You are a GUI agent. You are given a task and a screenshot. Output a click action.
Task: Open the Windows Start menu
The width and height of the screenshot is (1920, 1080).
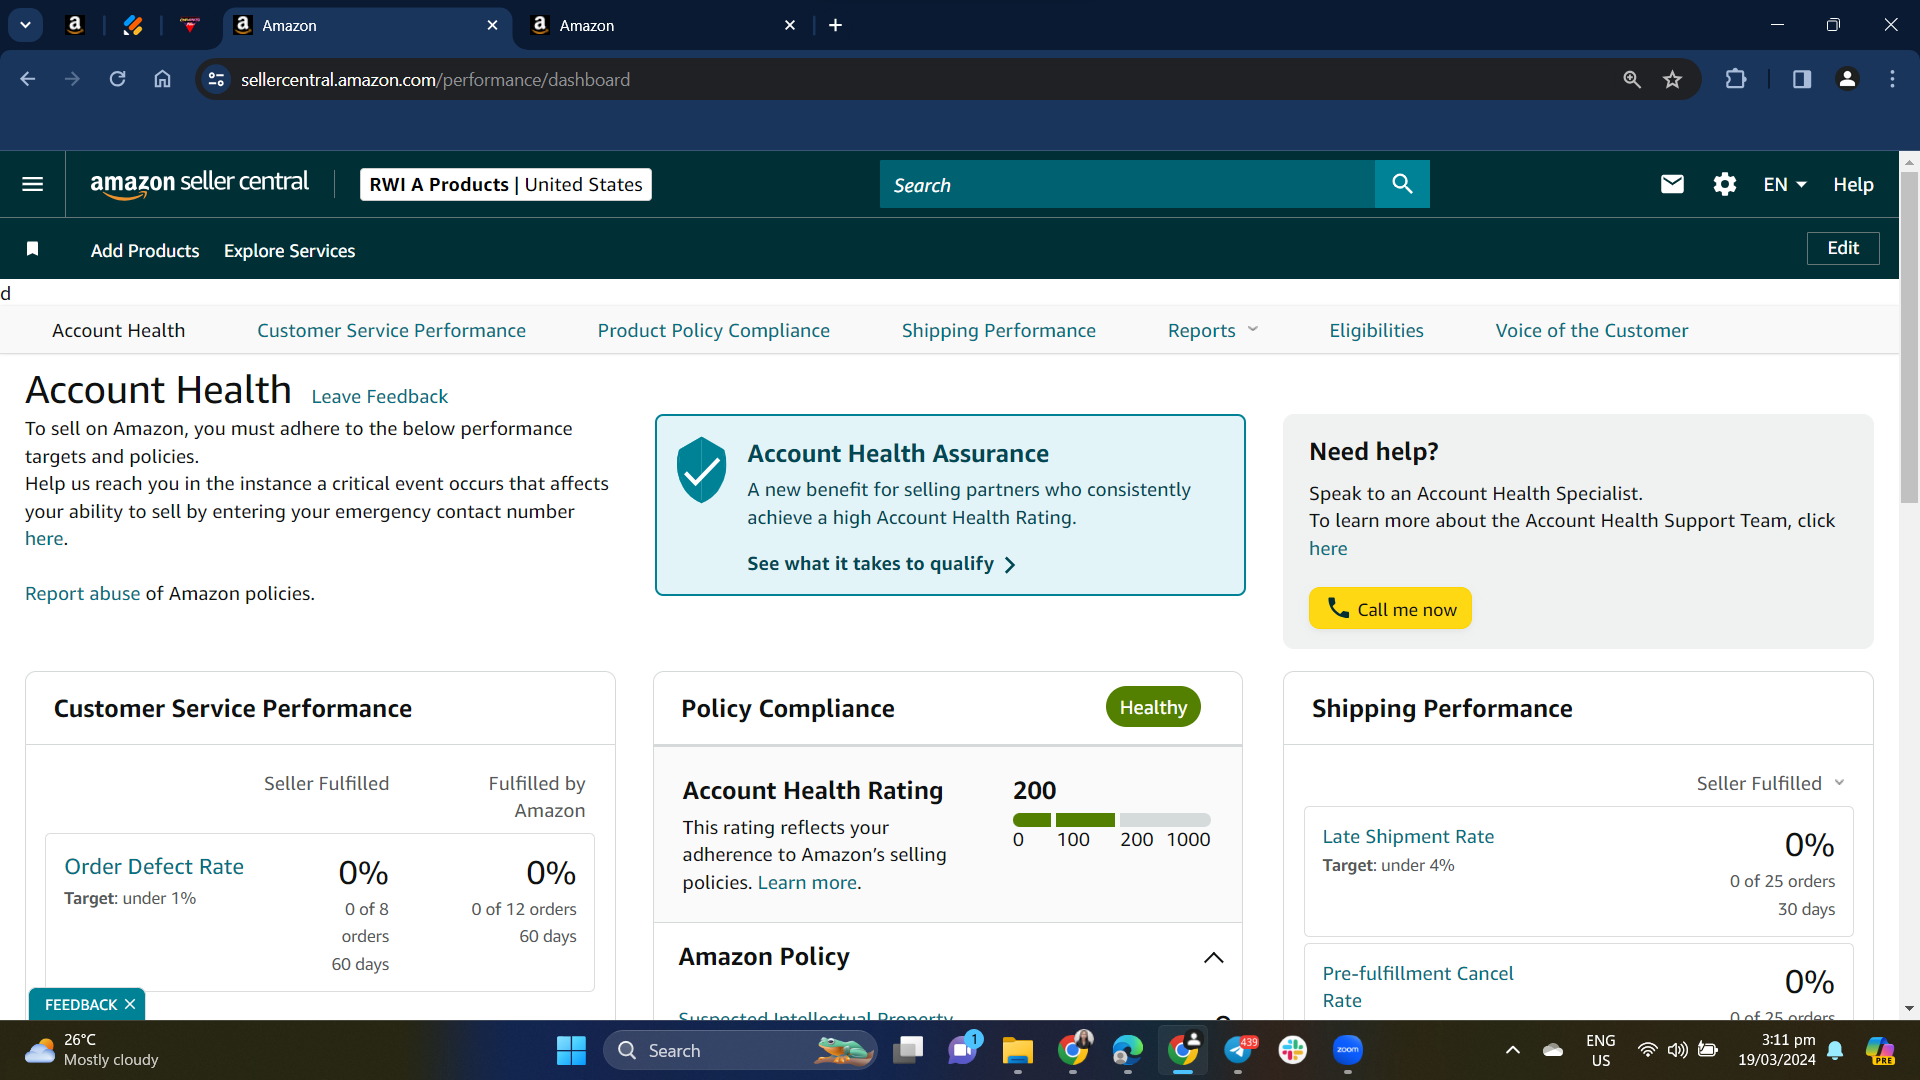pos(571,1050)
